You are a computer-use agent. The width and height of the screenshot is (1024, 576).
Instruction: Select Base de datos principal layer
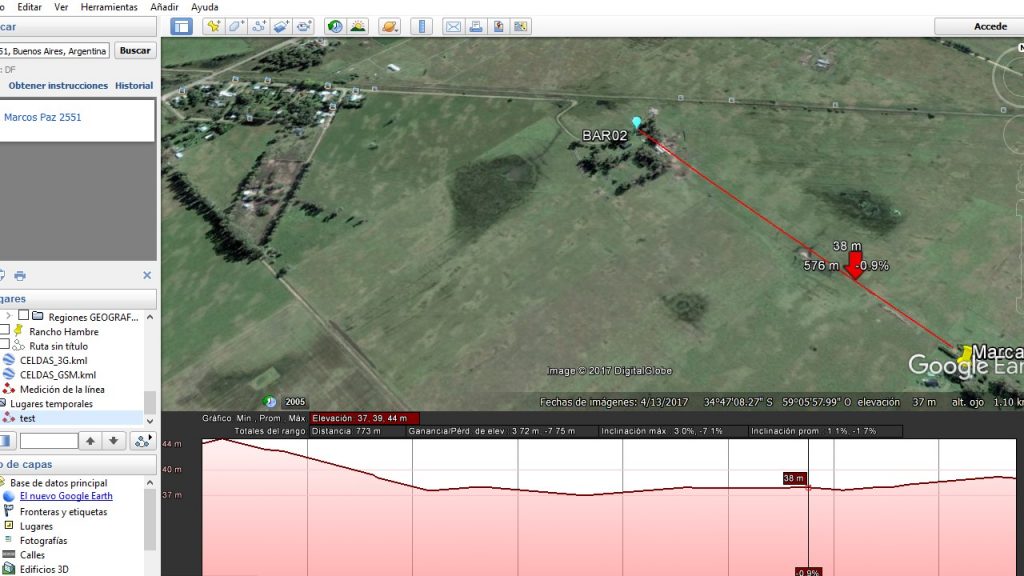click(x=58, y=483)
